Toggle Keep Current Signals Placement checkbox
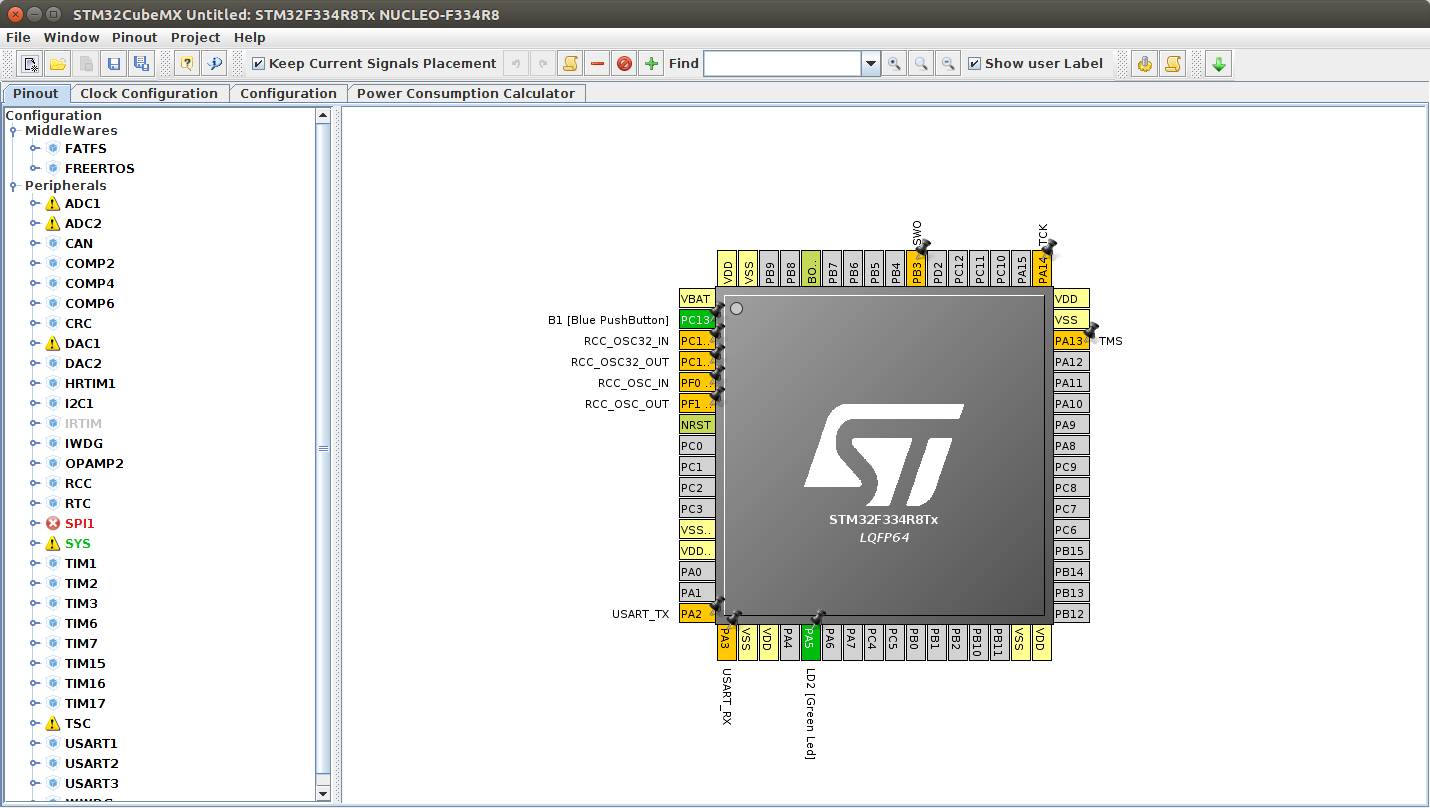 click(x=259, y=64)
